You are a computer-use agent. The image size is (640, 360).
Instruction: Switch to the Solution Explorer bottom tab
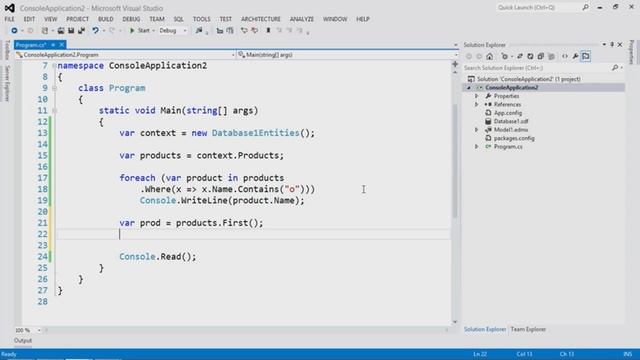[x=484, y=329]
